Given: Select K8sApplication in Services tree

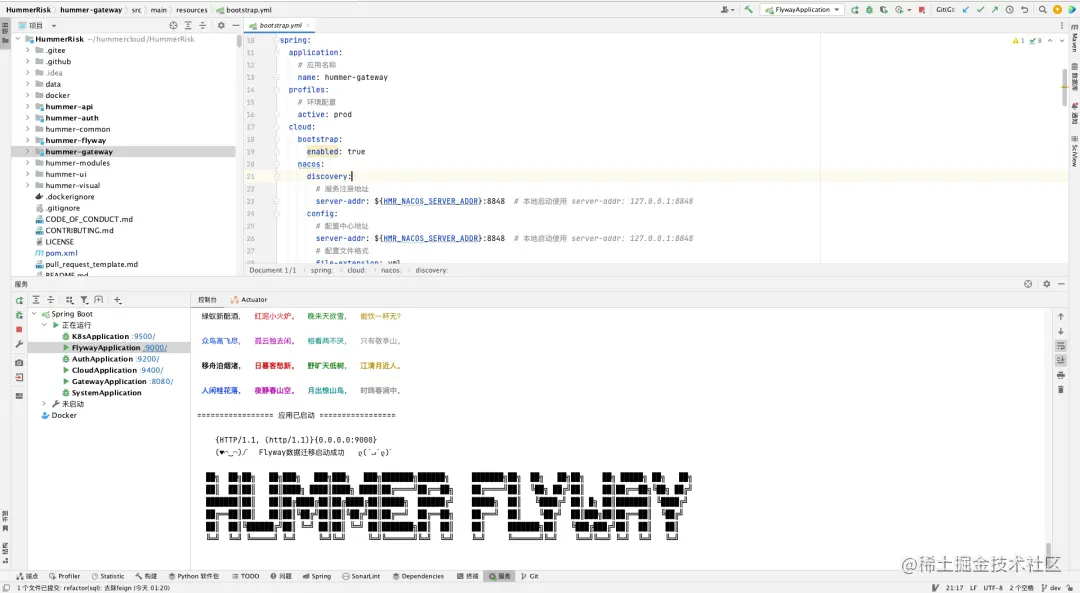Looking at the screenshot, I should (x=100, y=337).
